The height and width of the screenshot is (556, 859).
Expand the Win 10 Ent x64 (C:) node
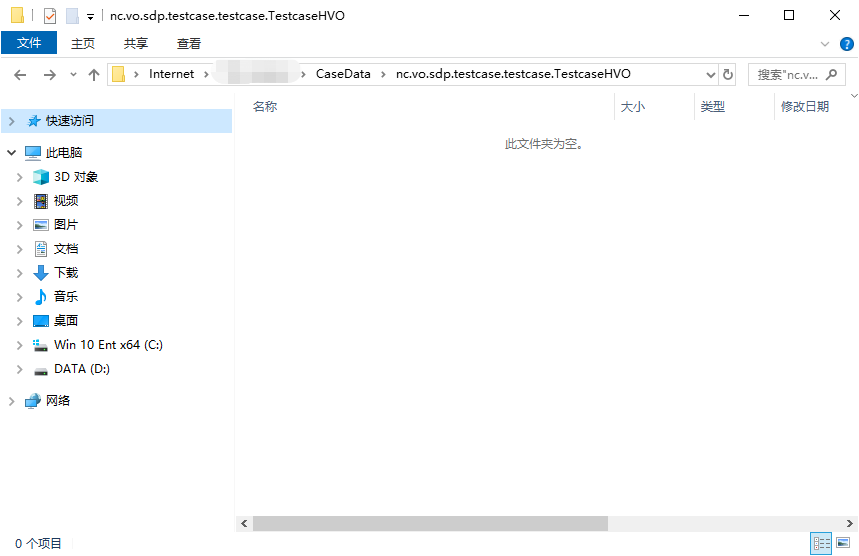pyautogui.click(x=20, y=345)
